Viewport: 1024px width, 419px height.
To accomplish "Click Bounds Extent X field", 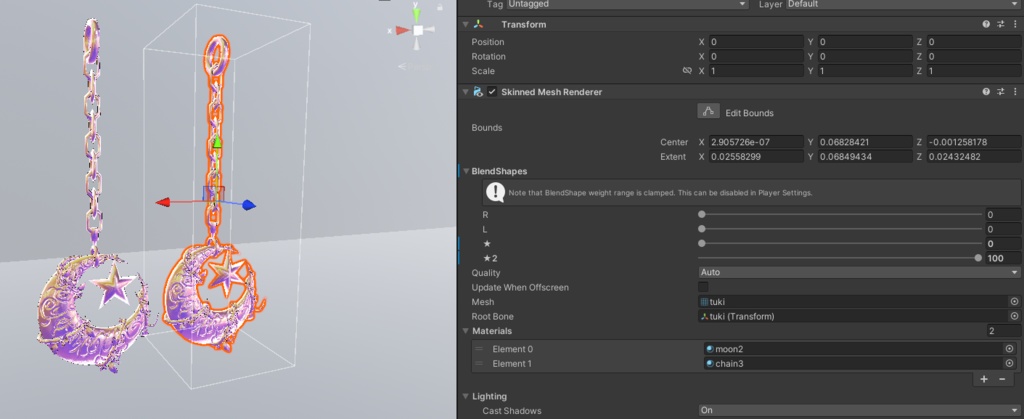I will click(756, 157).
